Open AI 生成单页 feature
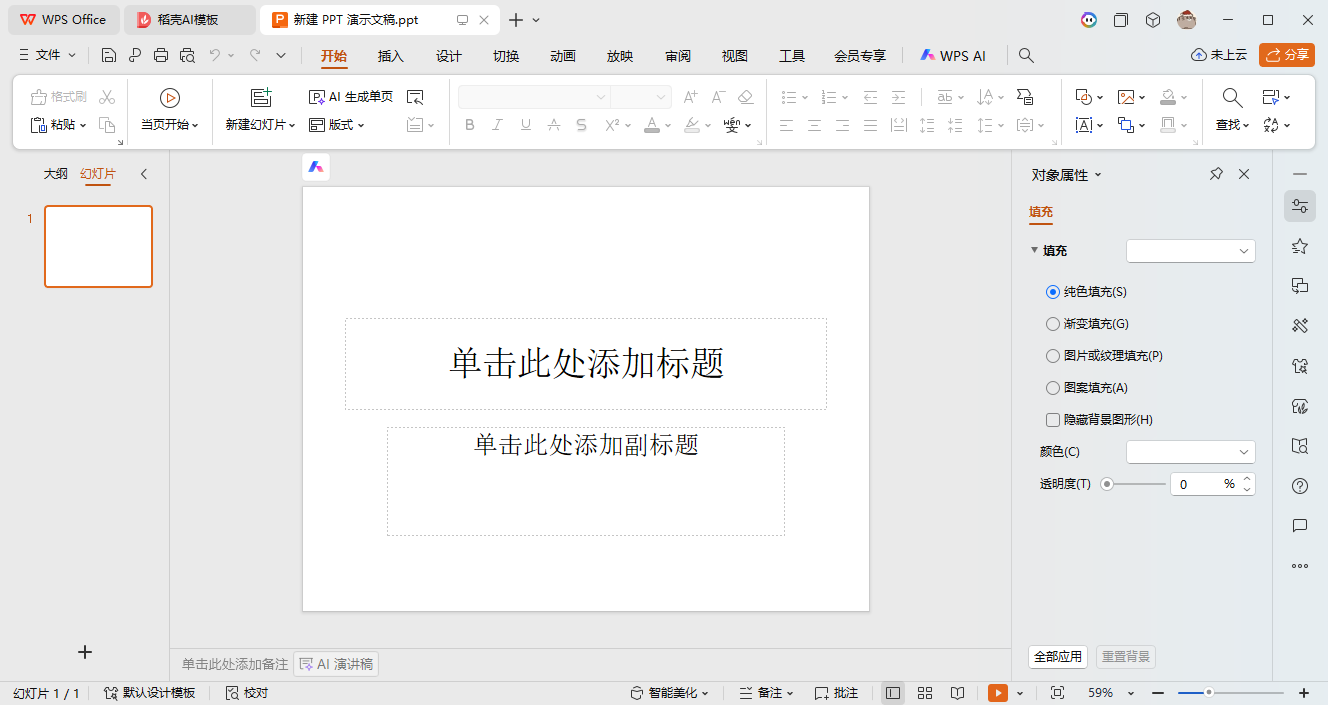 [x=350, y=96]
